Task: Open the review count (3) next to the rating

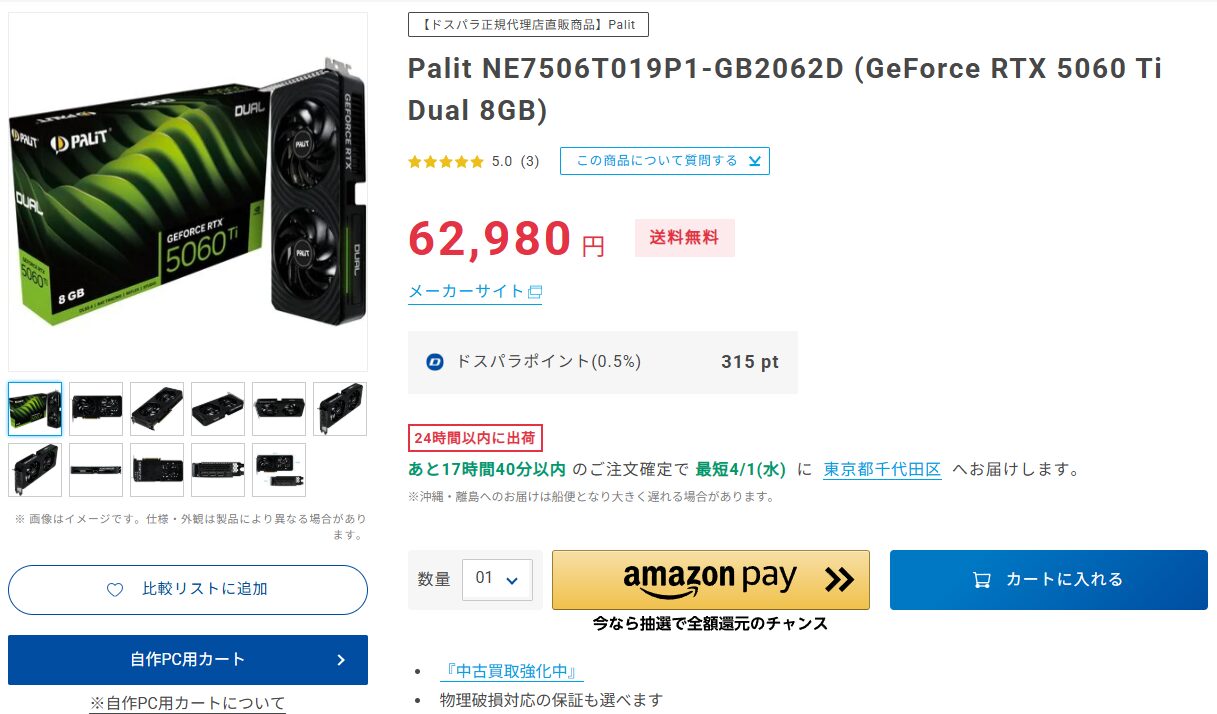Action: 530,161
